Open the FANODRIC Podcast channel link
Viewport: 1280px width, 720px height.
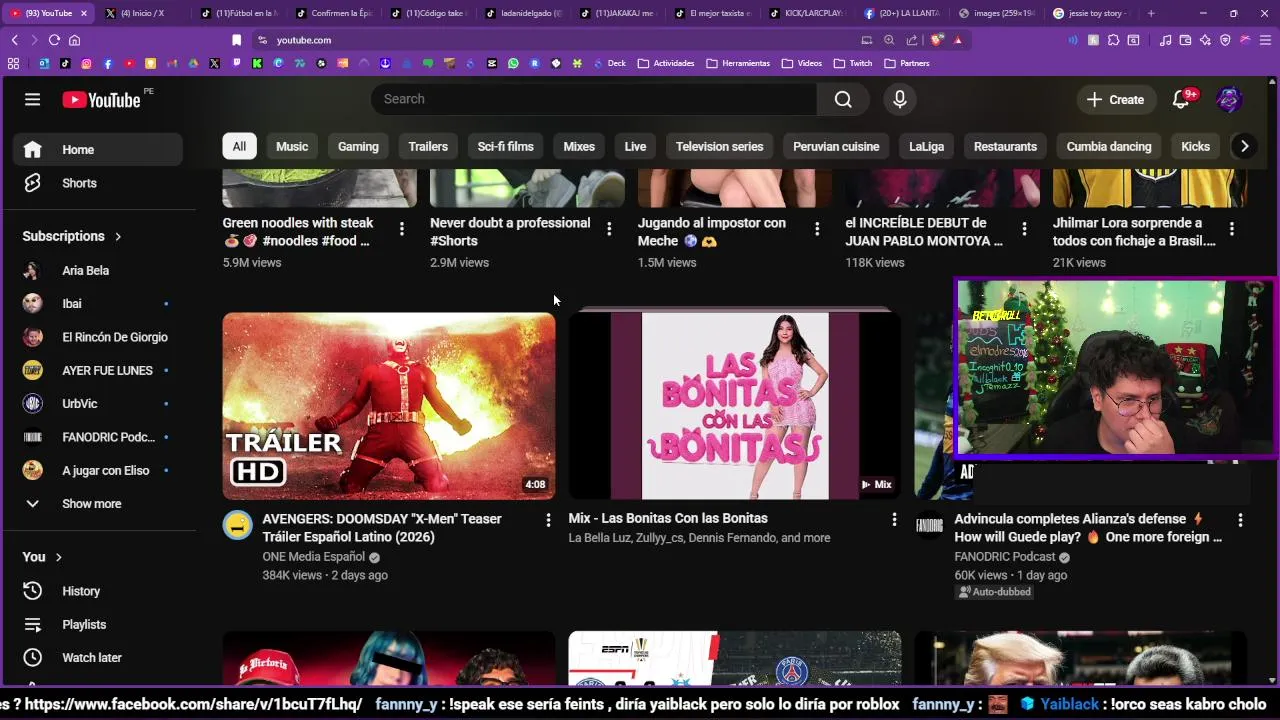(1005, 557)
